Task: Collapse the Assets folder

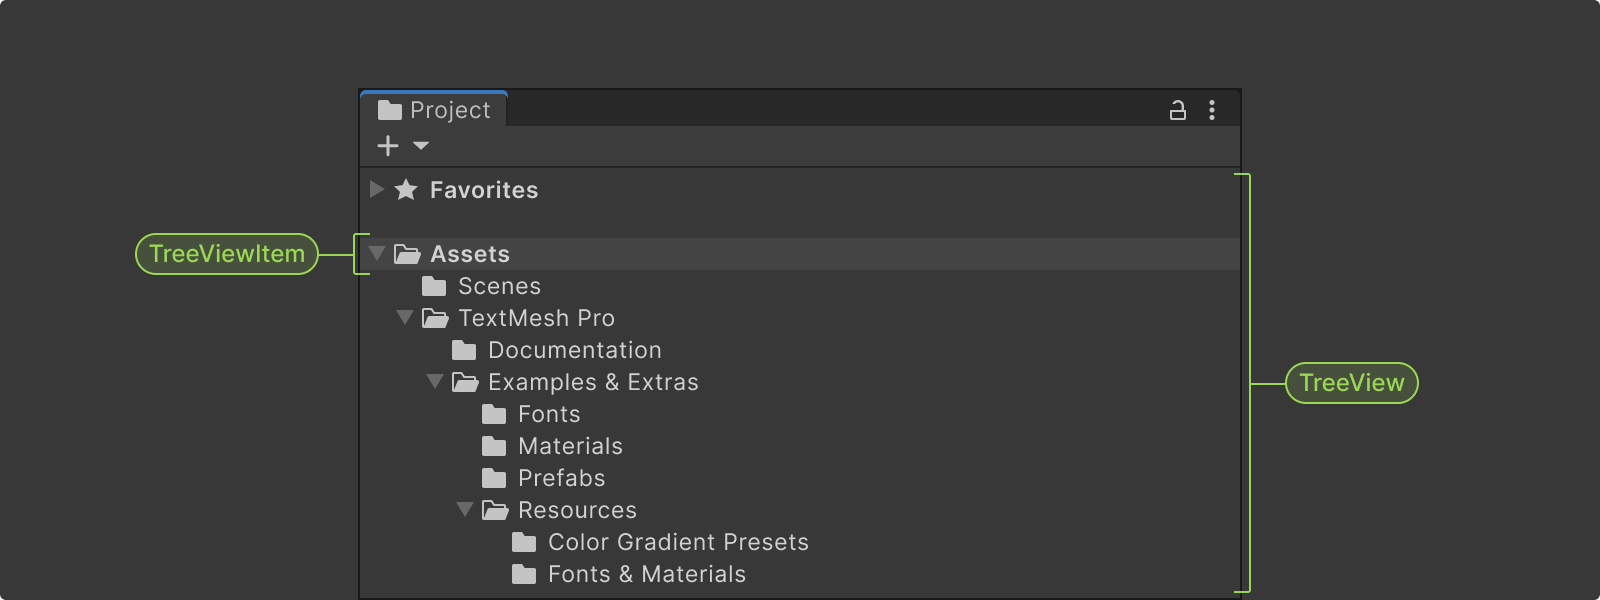Action: click(x=377, y=253)
